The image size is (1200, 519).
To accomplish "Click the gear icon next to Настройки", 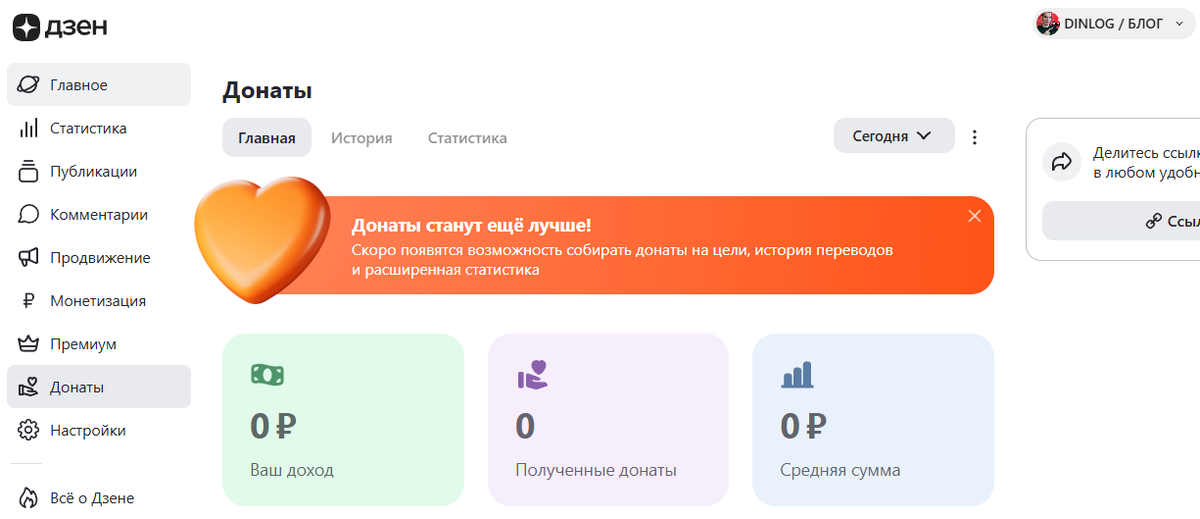I will pyautogui.click(x=29, y=430).
